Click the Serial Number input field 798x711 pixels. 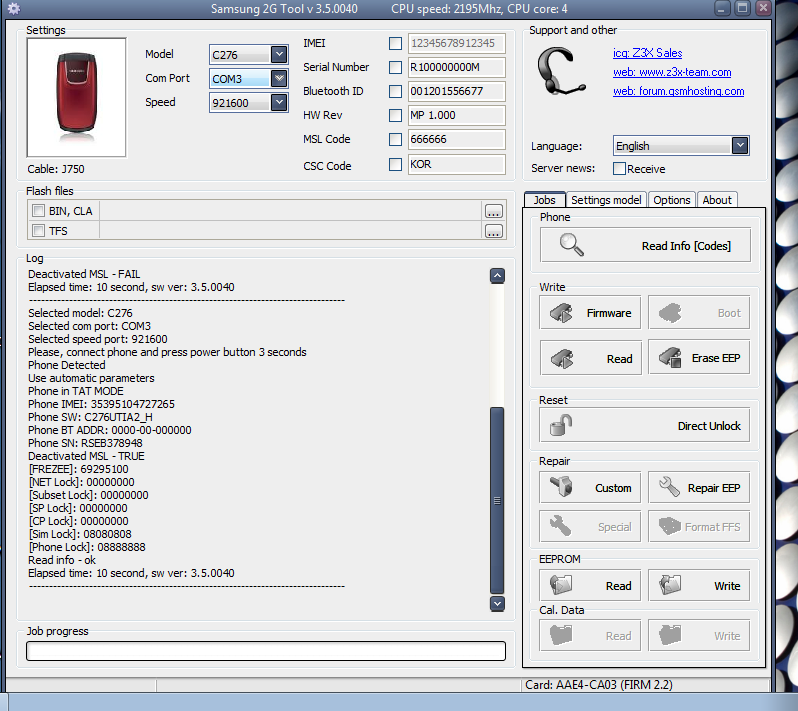(457, 67)
